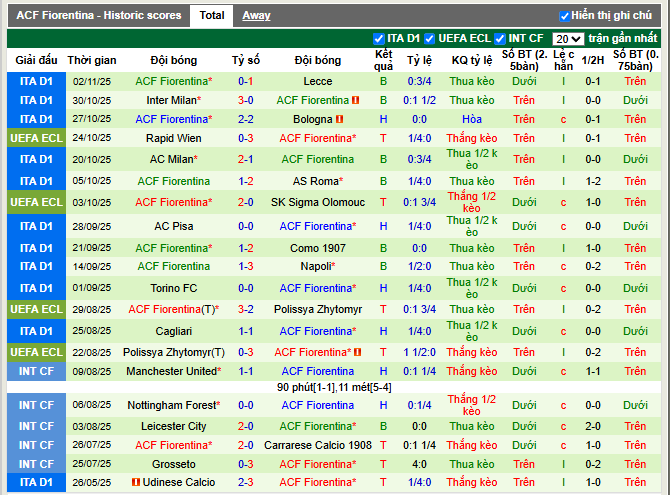The height and width of the screenshot is (495, 670).
Task: Open the 20 recent matches dropdown
Action: (568, 39)
